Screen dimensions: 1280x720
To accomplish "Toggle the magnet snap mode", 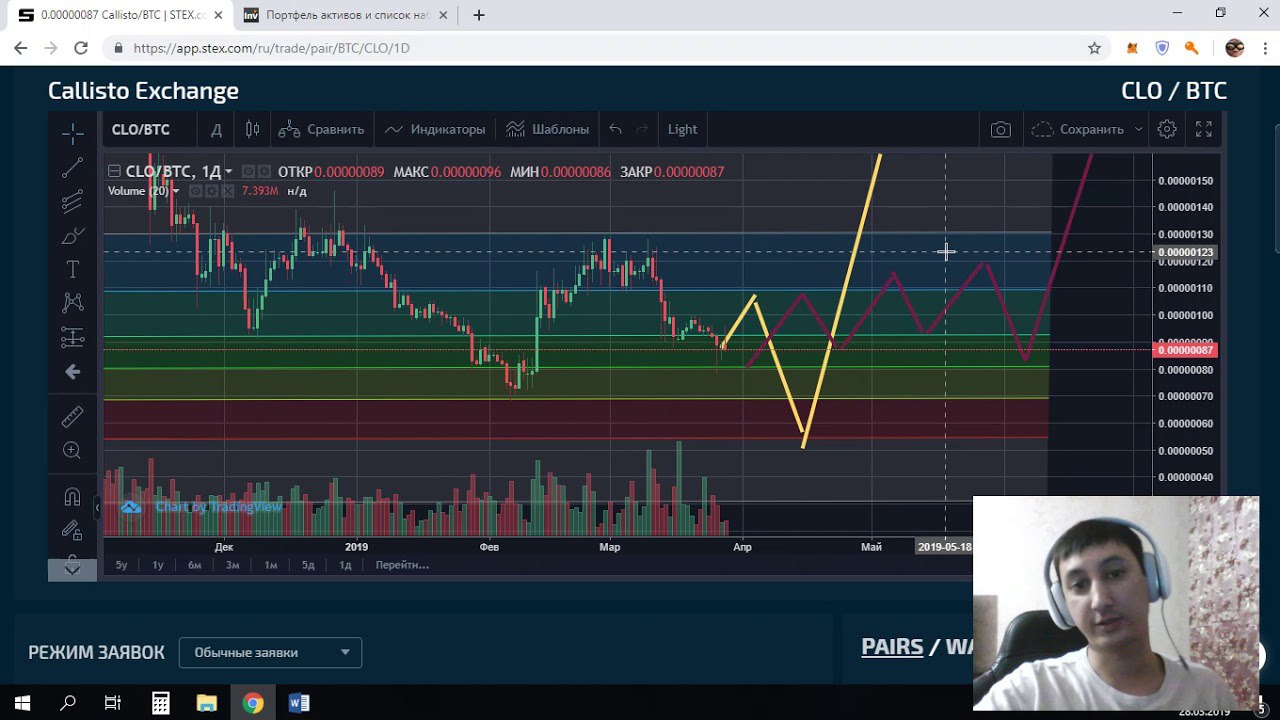I will coord(72,497).
